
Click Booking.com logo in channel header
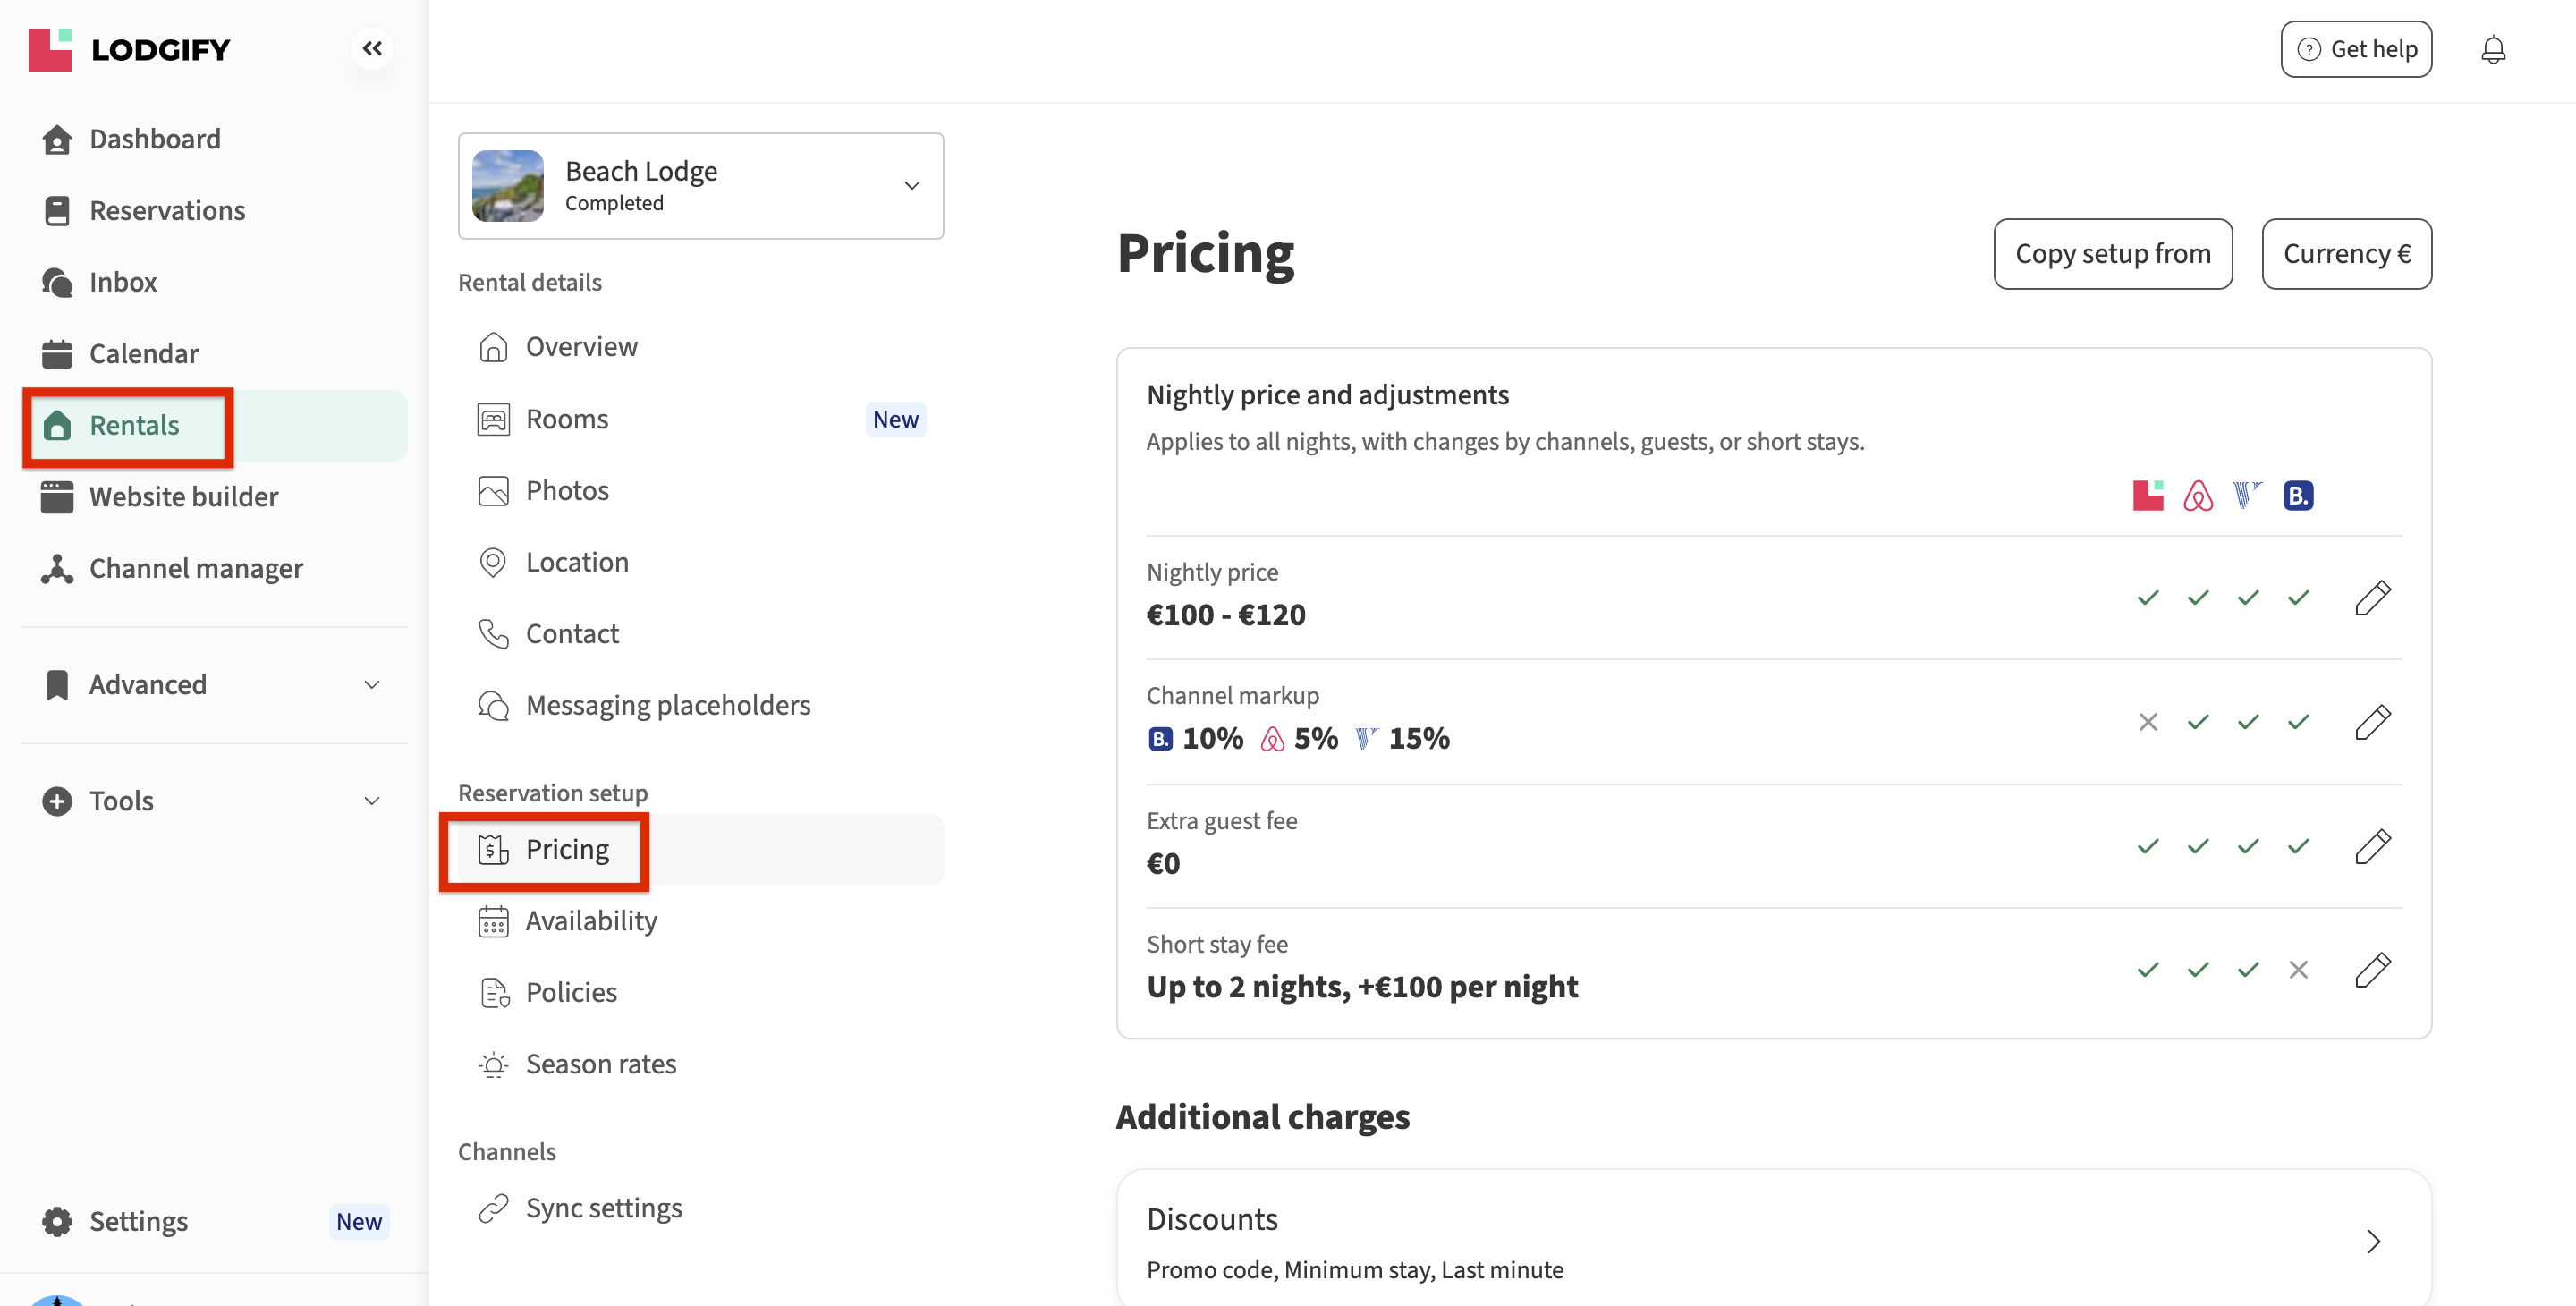click(2297, 496)
